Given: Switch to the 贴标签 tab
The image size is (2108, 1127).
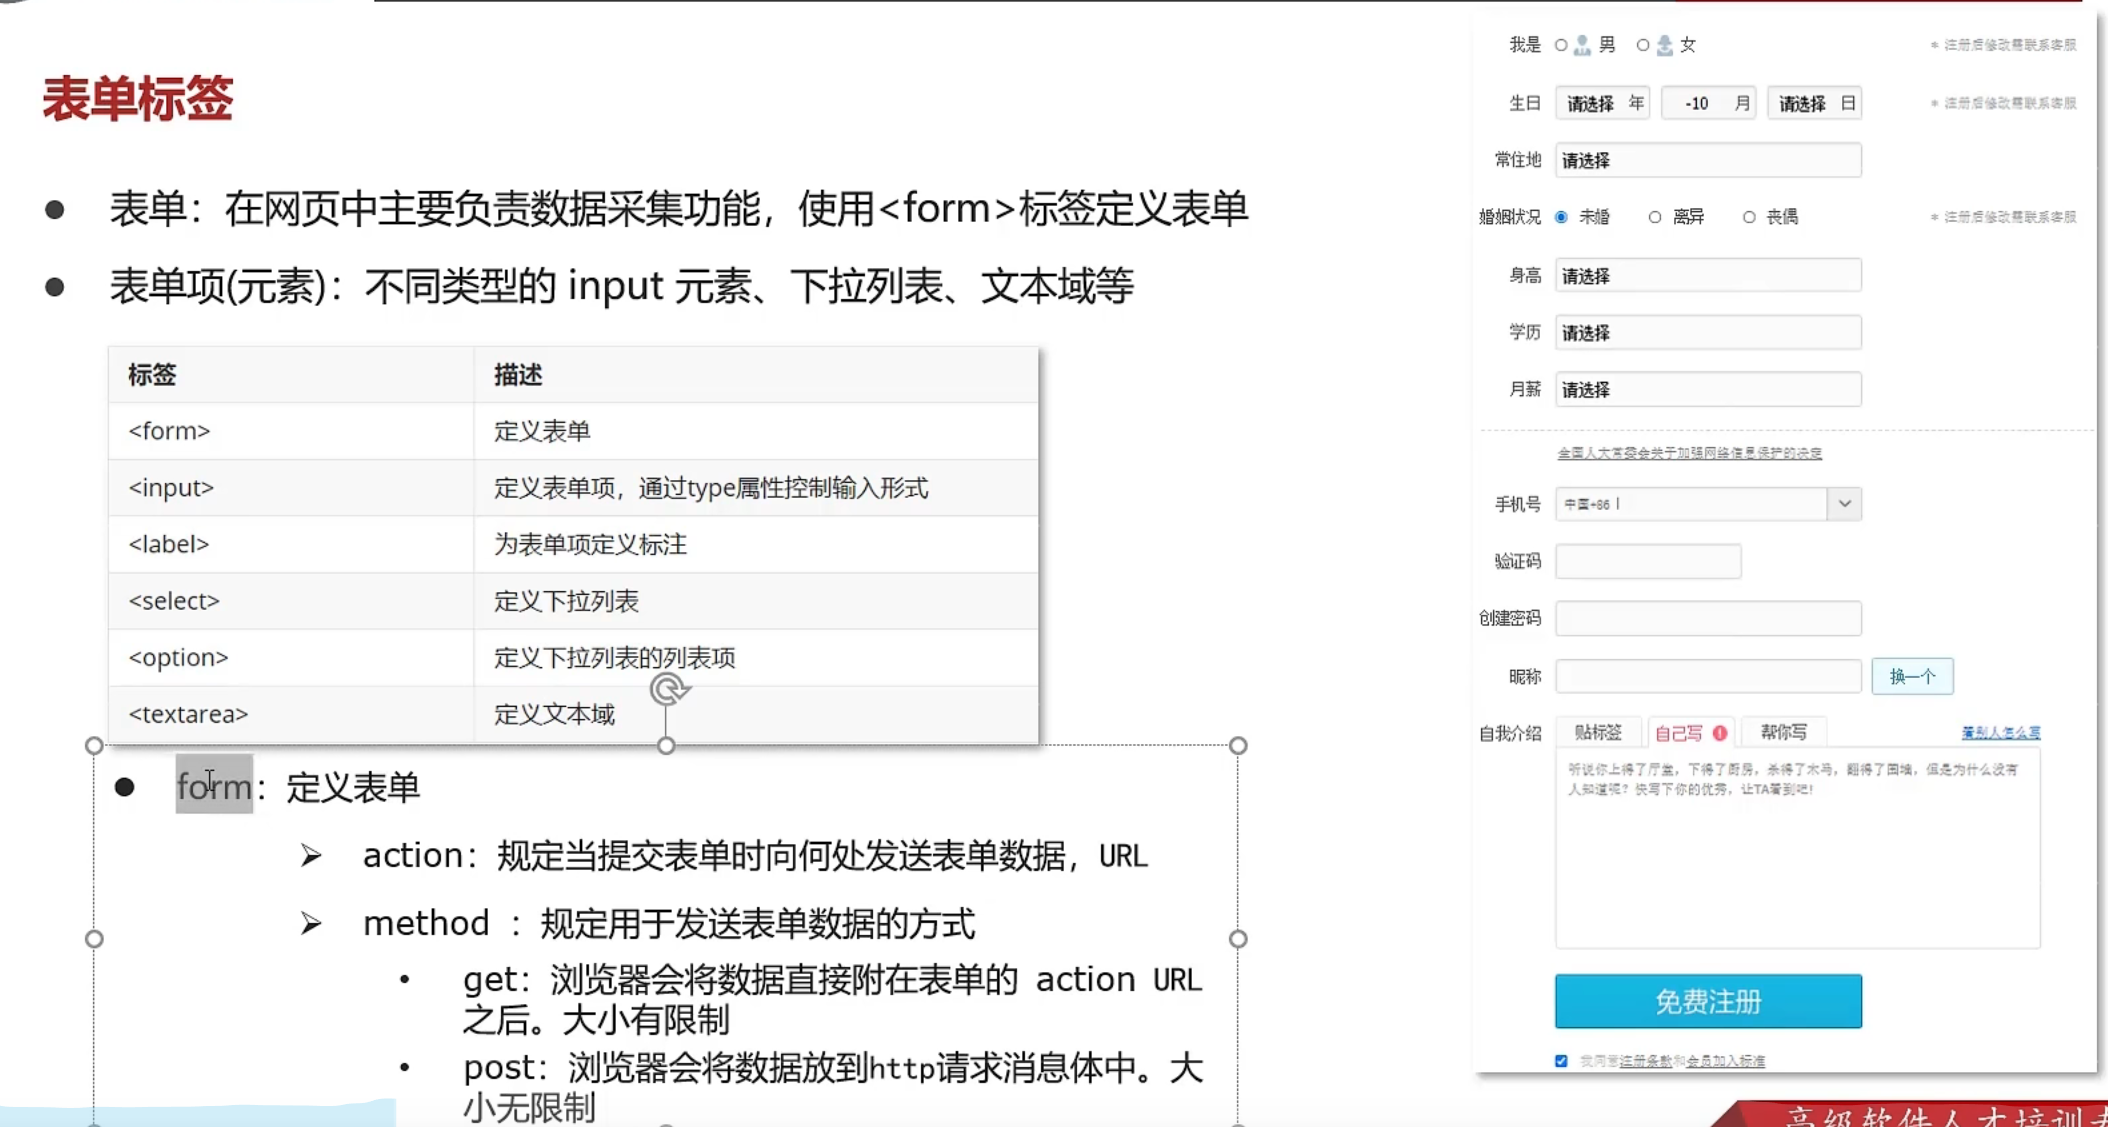Looking at the screenshot, I should [1598, 733].
